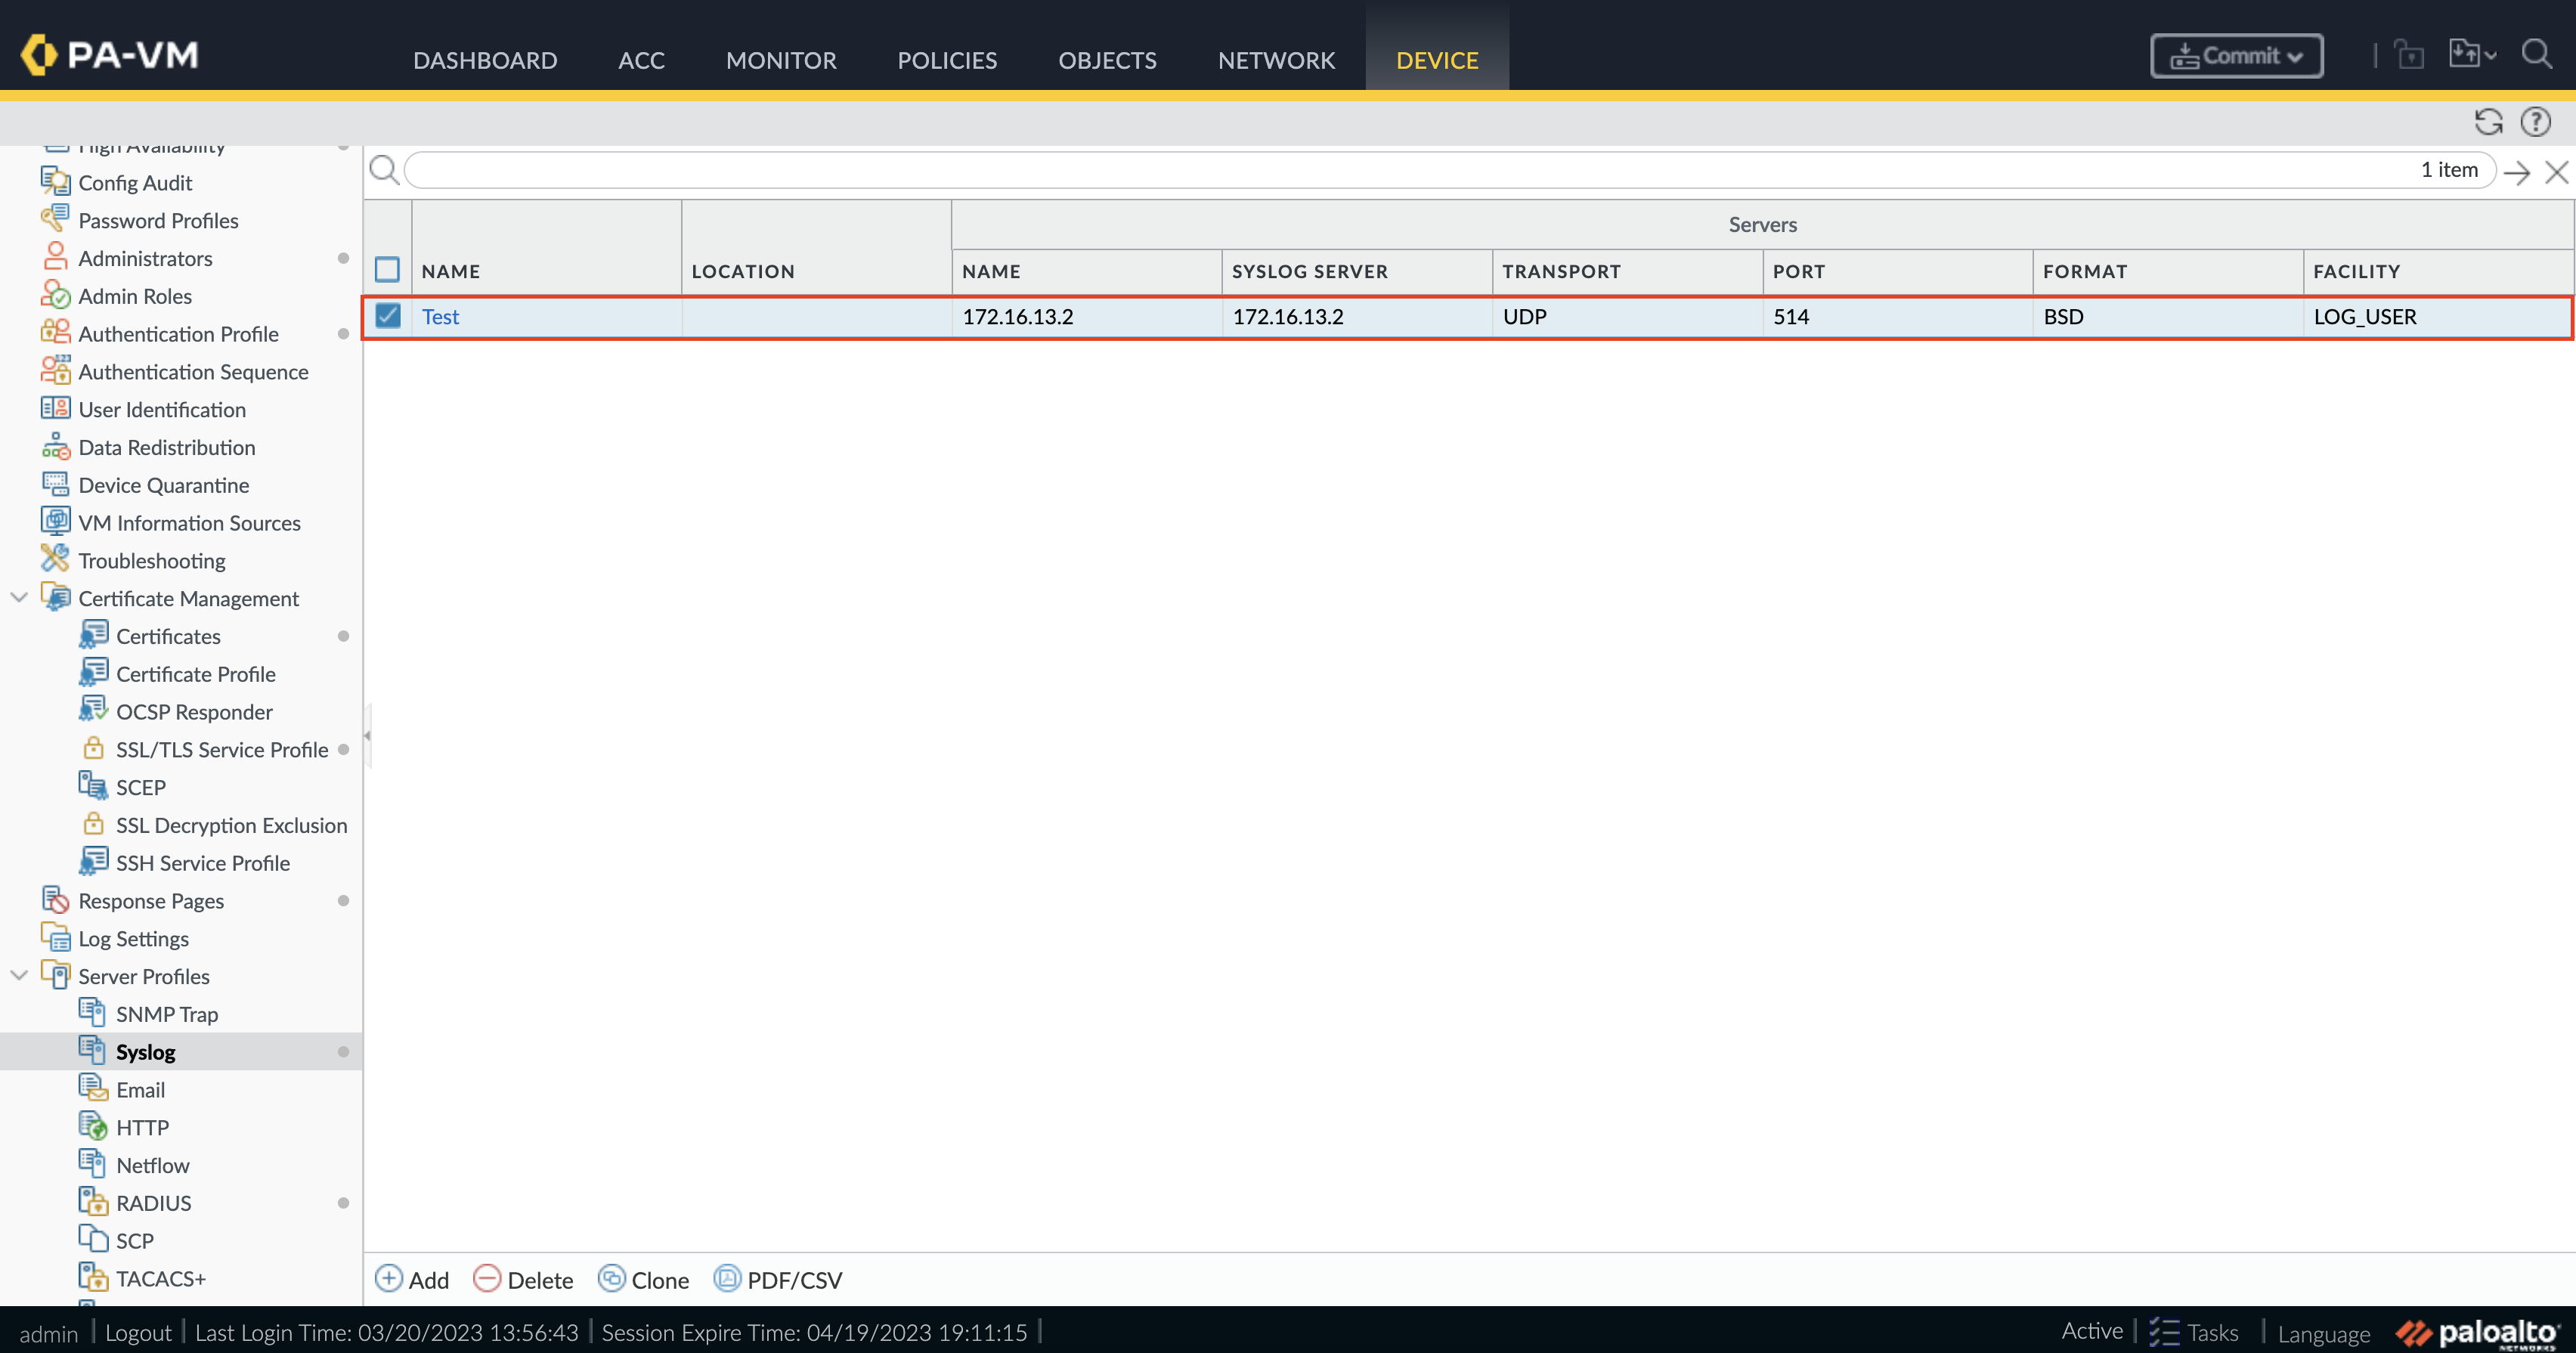Open the Tasks list icon
2576x1353 pixels.
(2163, 1332)
